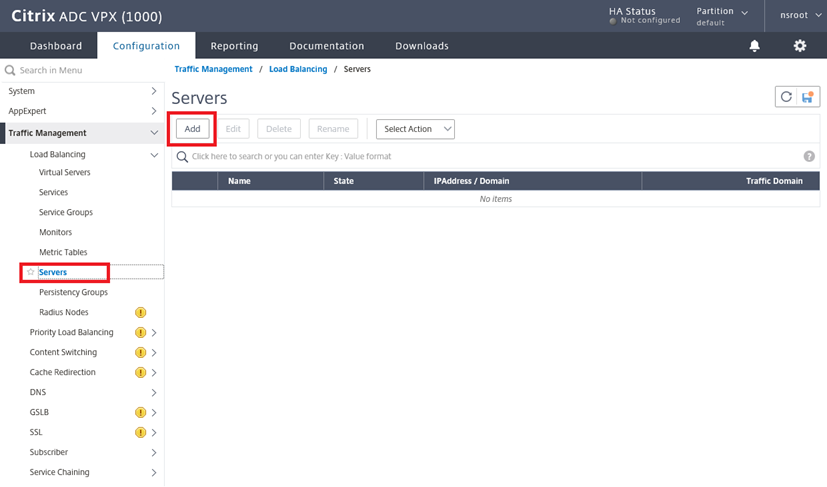Screen dimensions: 827x487
Task: Click the GSLB warning icon
Action: coord(140,413)
